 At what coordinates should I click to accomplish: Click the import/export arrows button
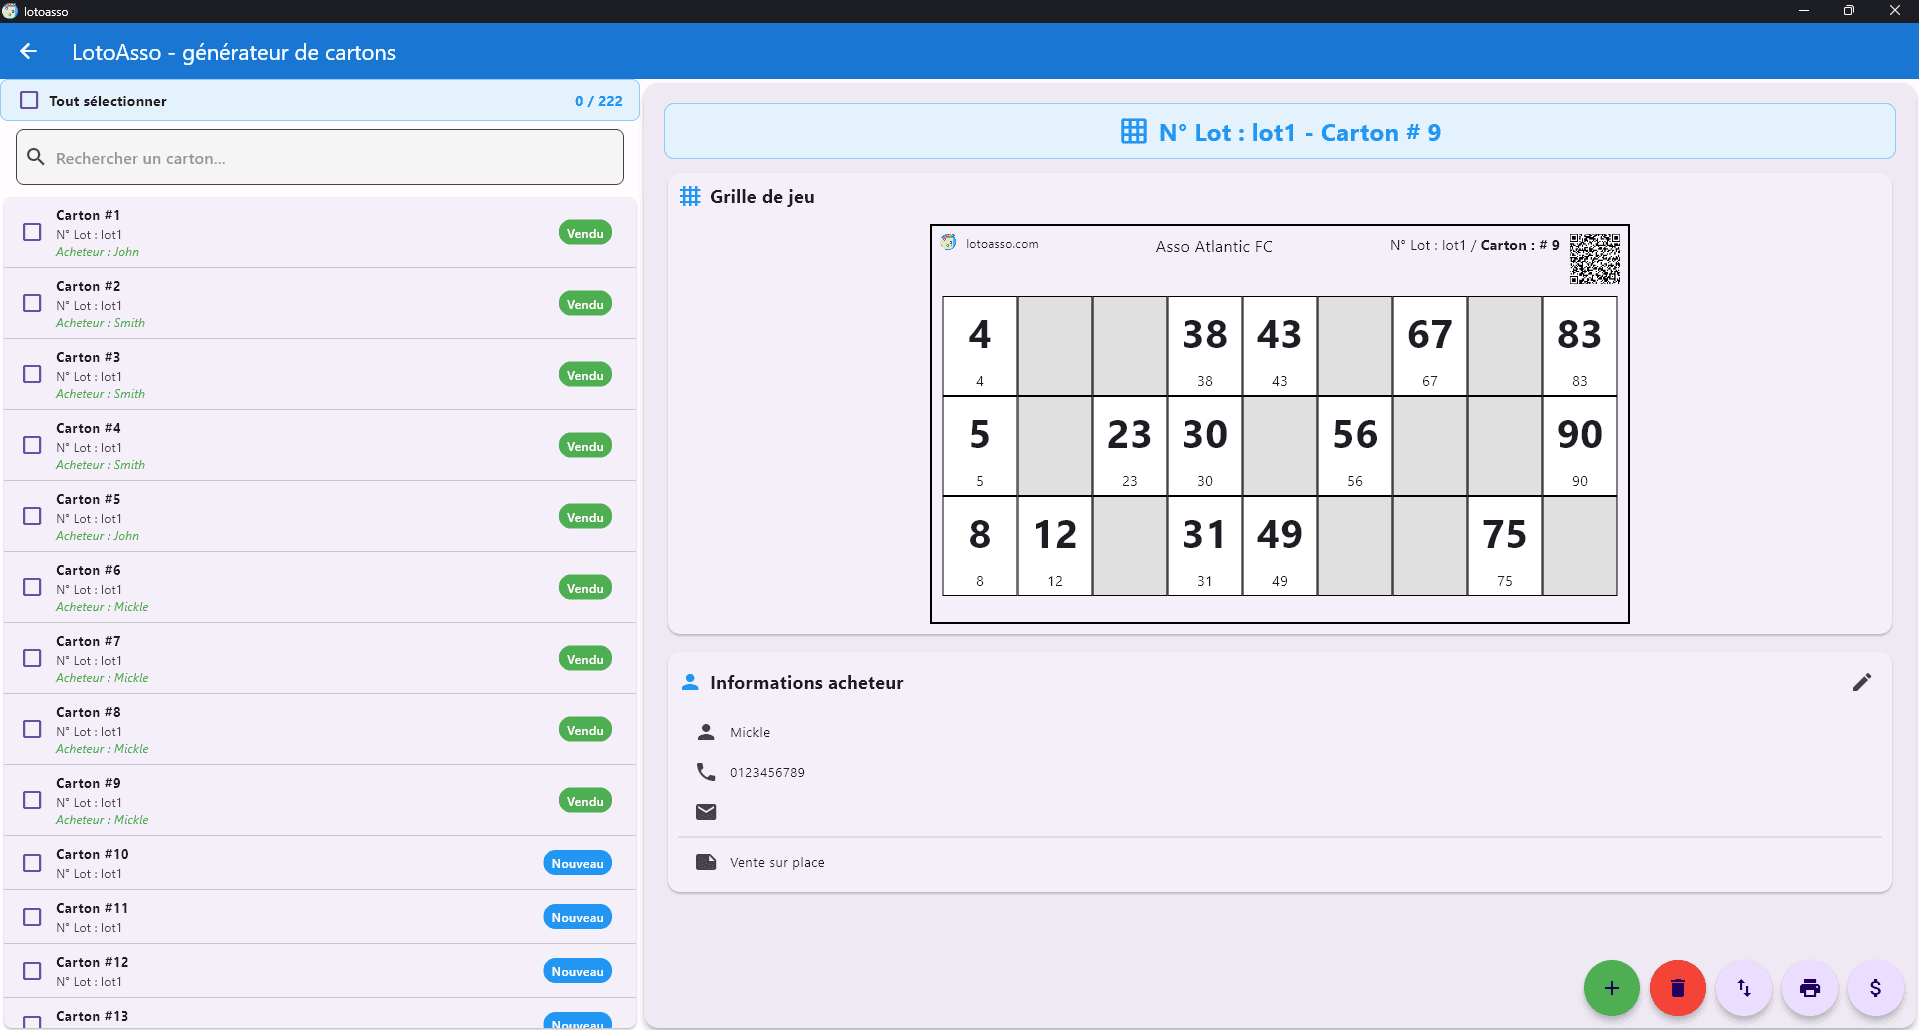tap(1744, 988)
